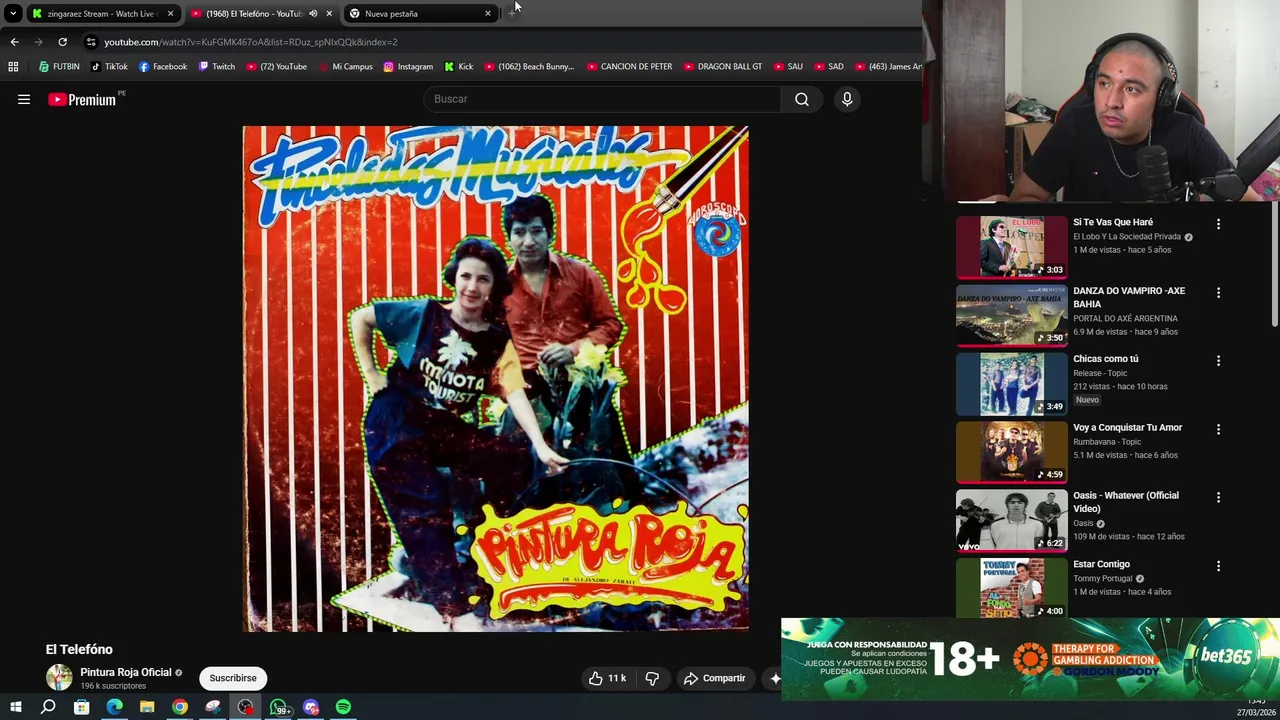Open Microsoft Store from taskbar
The height and width of the screenshot is (720, 1280).
[81, 707]
